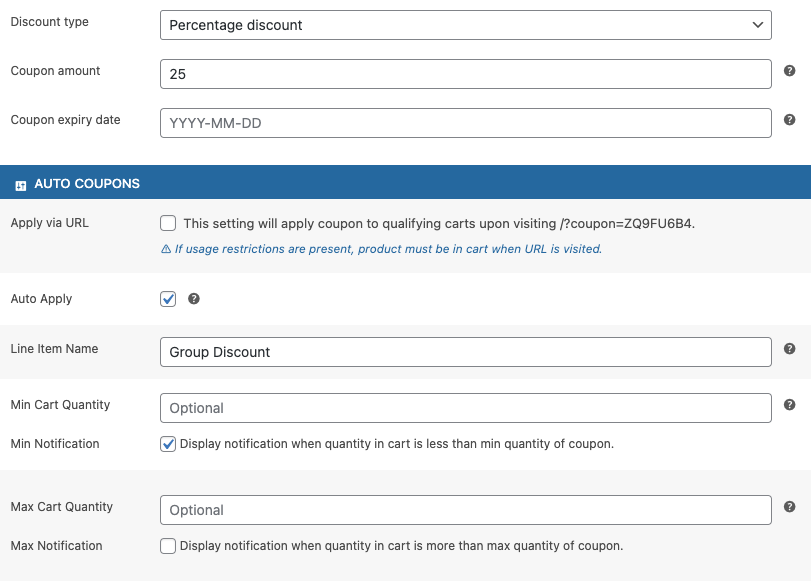Click the Discount type chevron arrow

tap(758, 25)
